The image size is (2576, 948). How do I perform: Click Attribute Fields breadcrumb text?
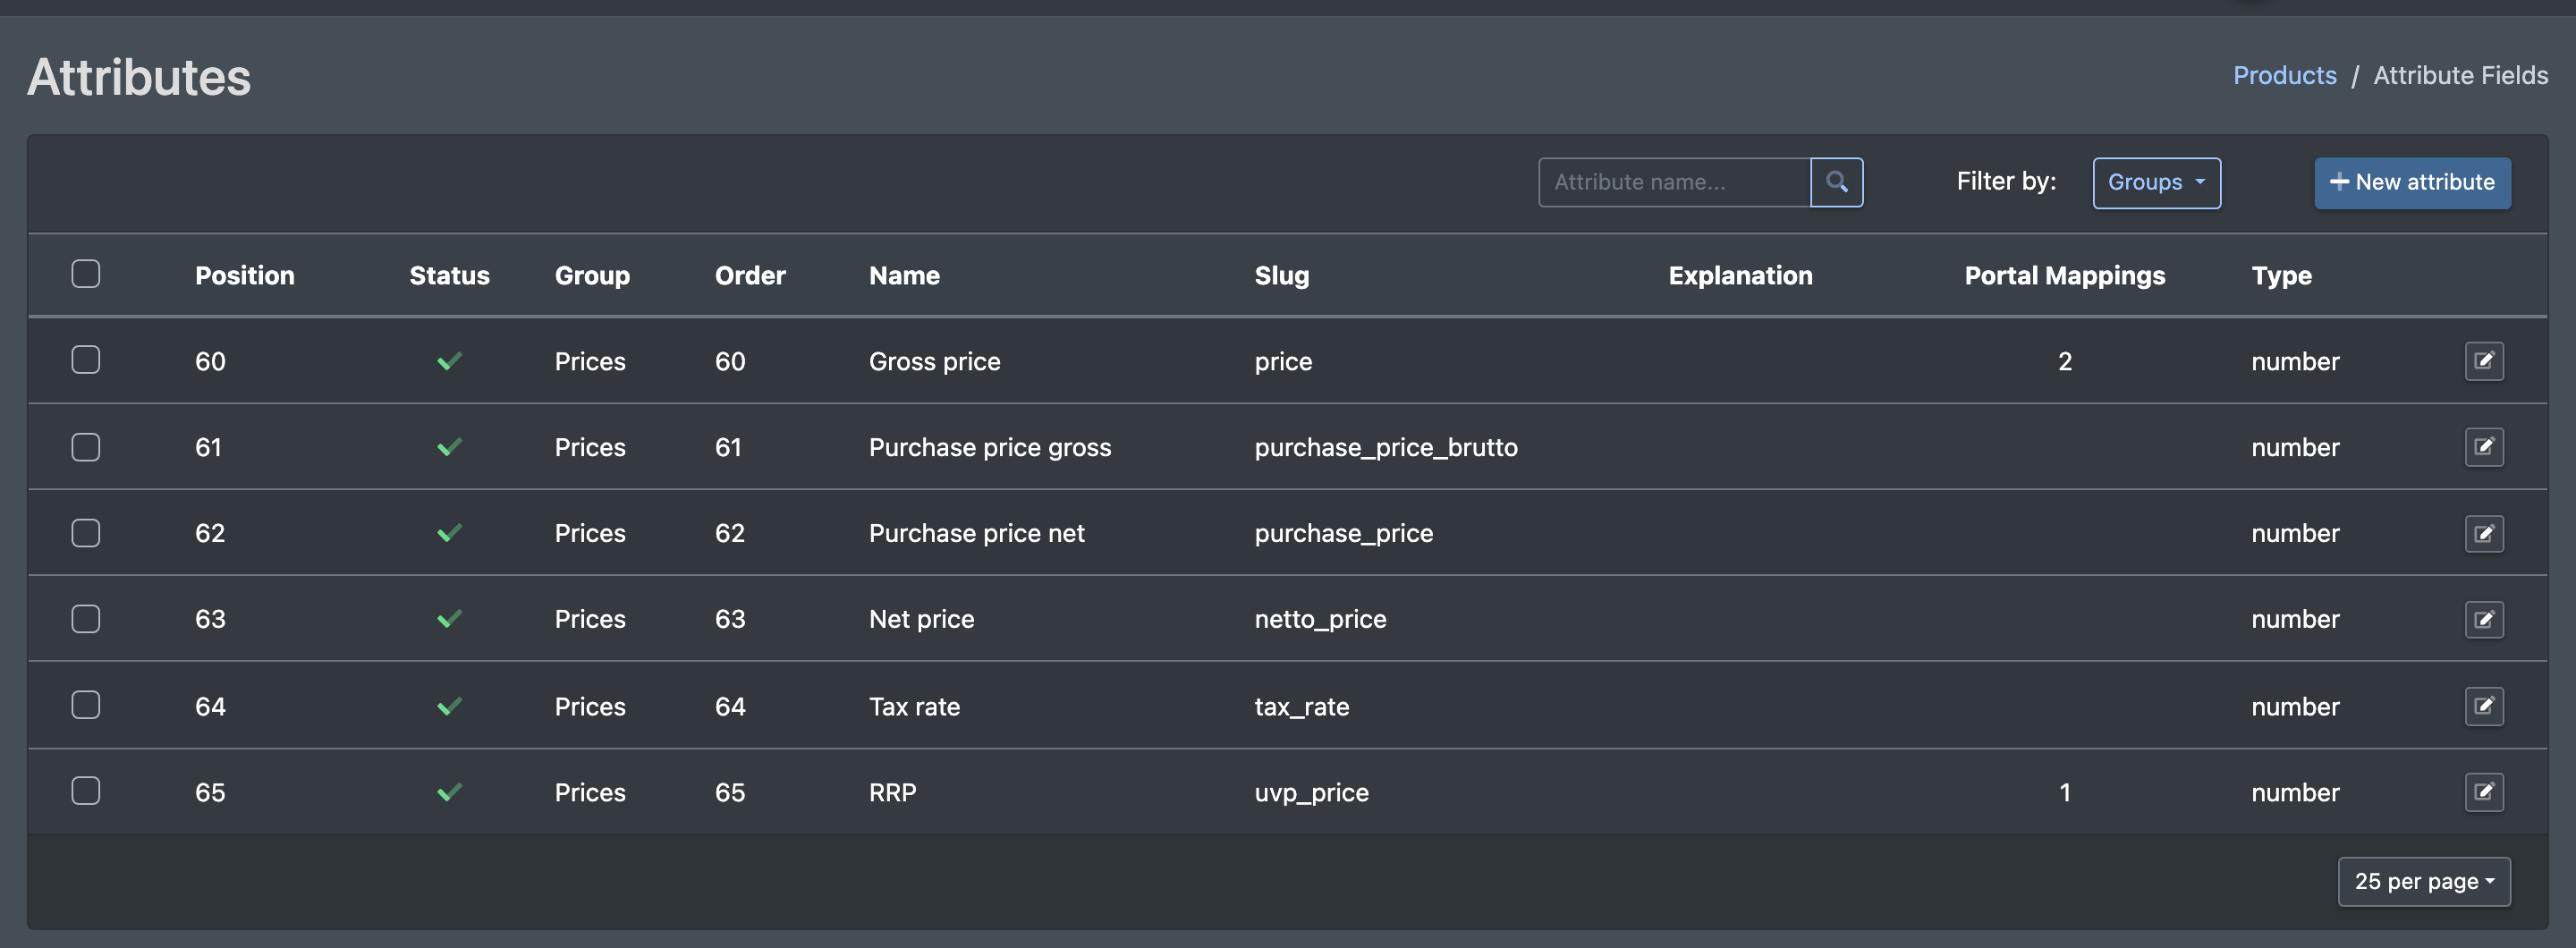click(2460, 75)
